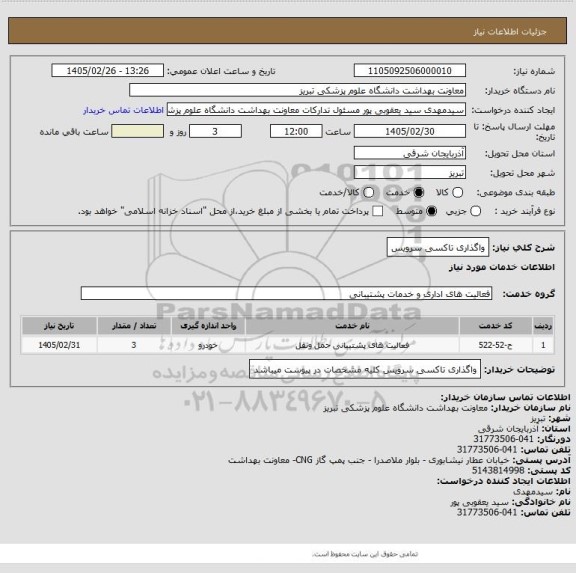Screen dimensions: 576x573
Task: Click the دورنگار number 31773506-041
Action: click(503, 439)
